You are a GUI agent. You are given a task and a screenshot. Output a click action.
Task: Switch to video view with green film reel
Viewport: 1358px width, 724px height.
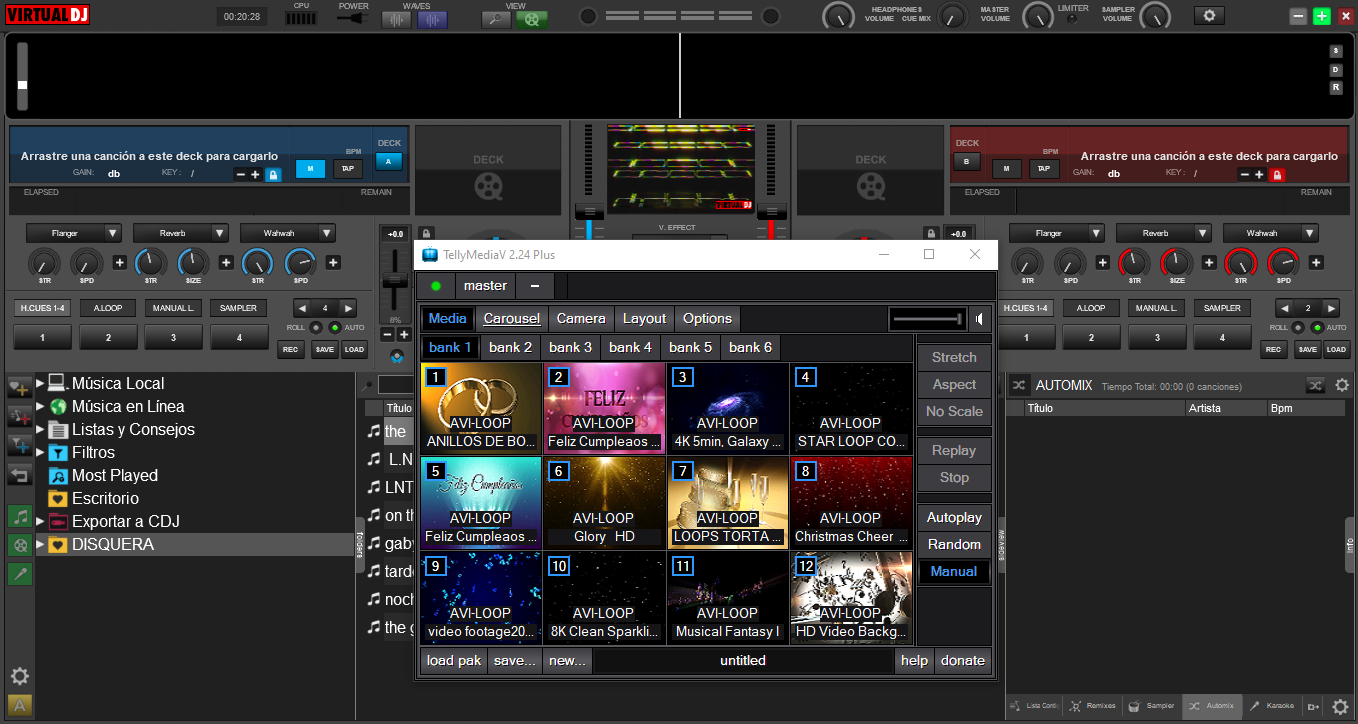(532, 19)
